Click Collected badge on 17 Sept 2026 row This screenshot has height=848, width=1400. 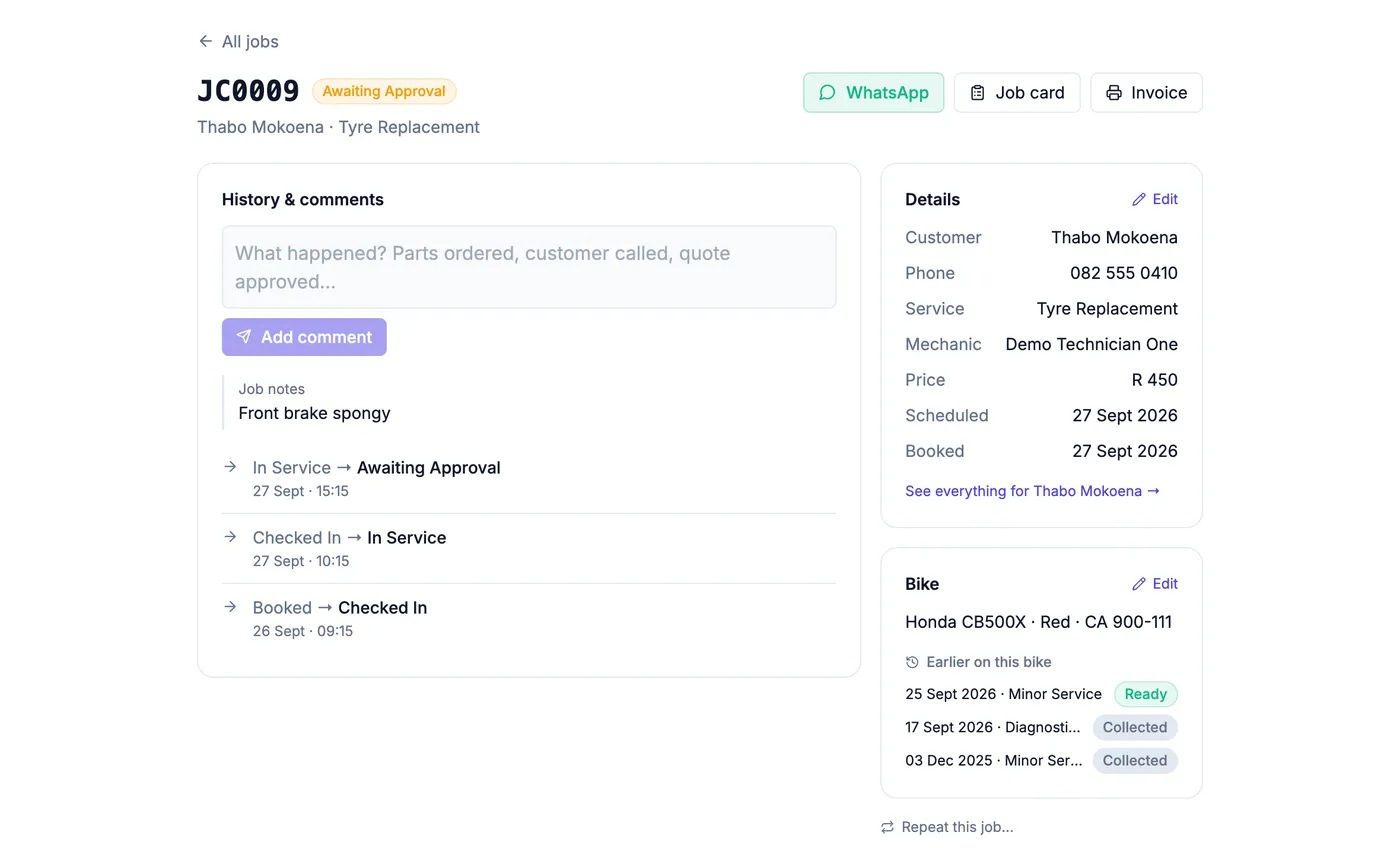[1135, 727]
